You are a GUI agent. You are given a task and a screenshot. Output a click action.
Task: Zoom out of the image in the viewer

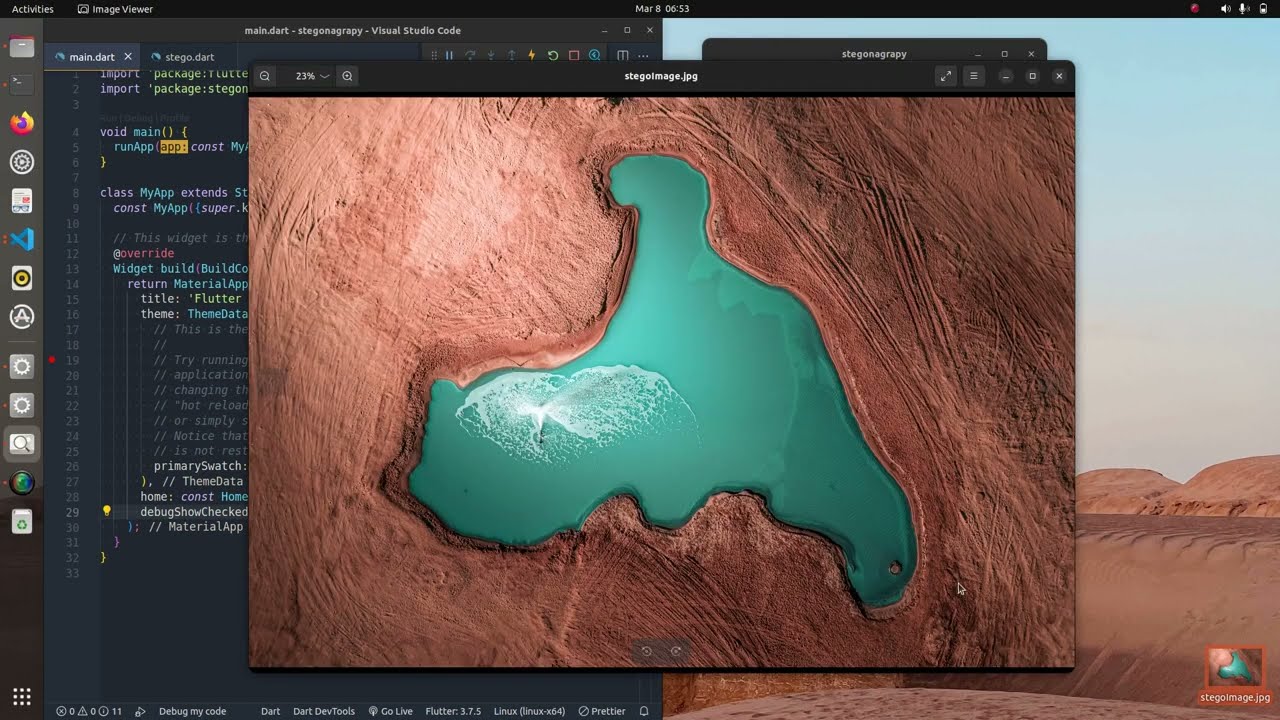(x=264, y=76)
